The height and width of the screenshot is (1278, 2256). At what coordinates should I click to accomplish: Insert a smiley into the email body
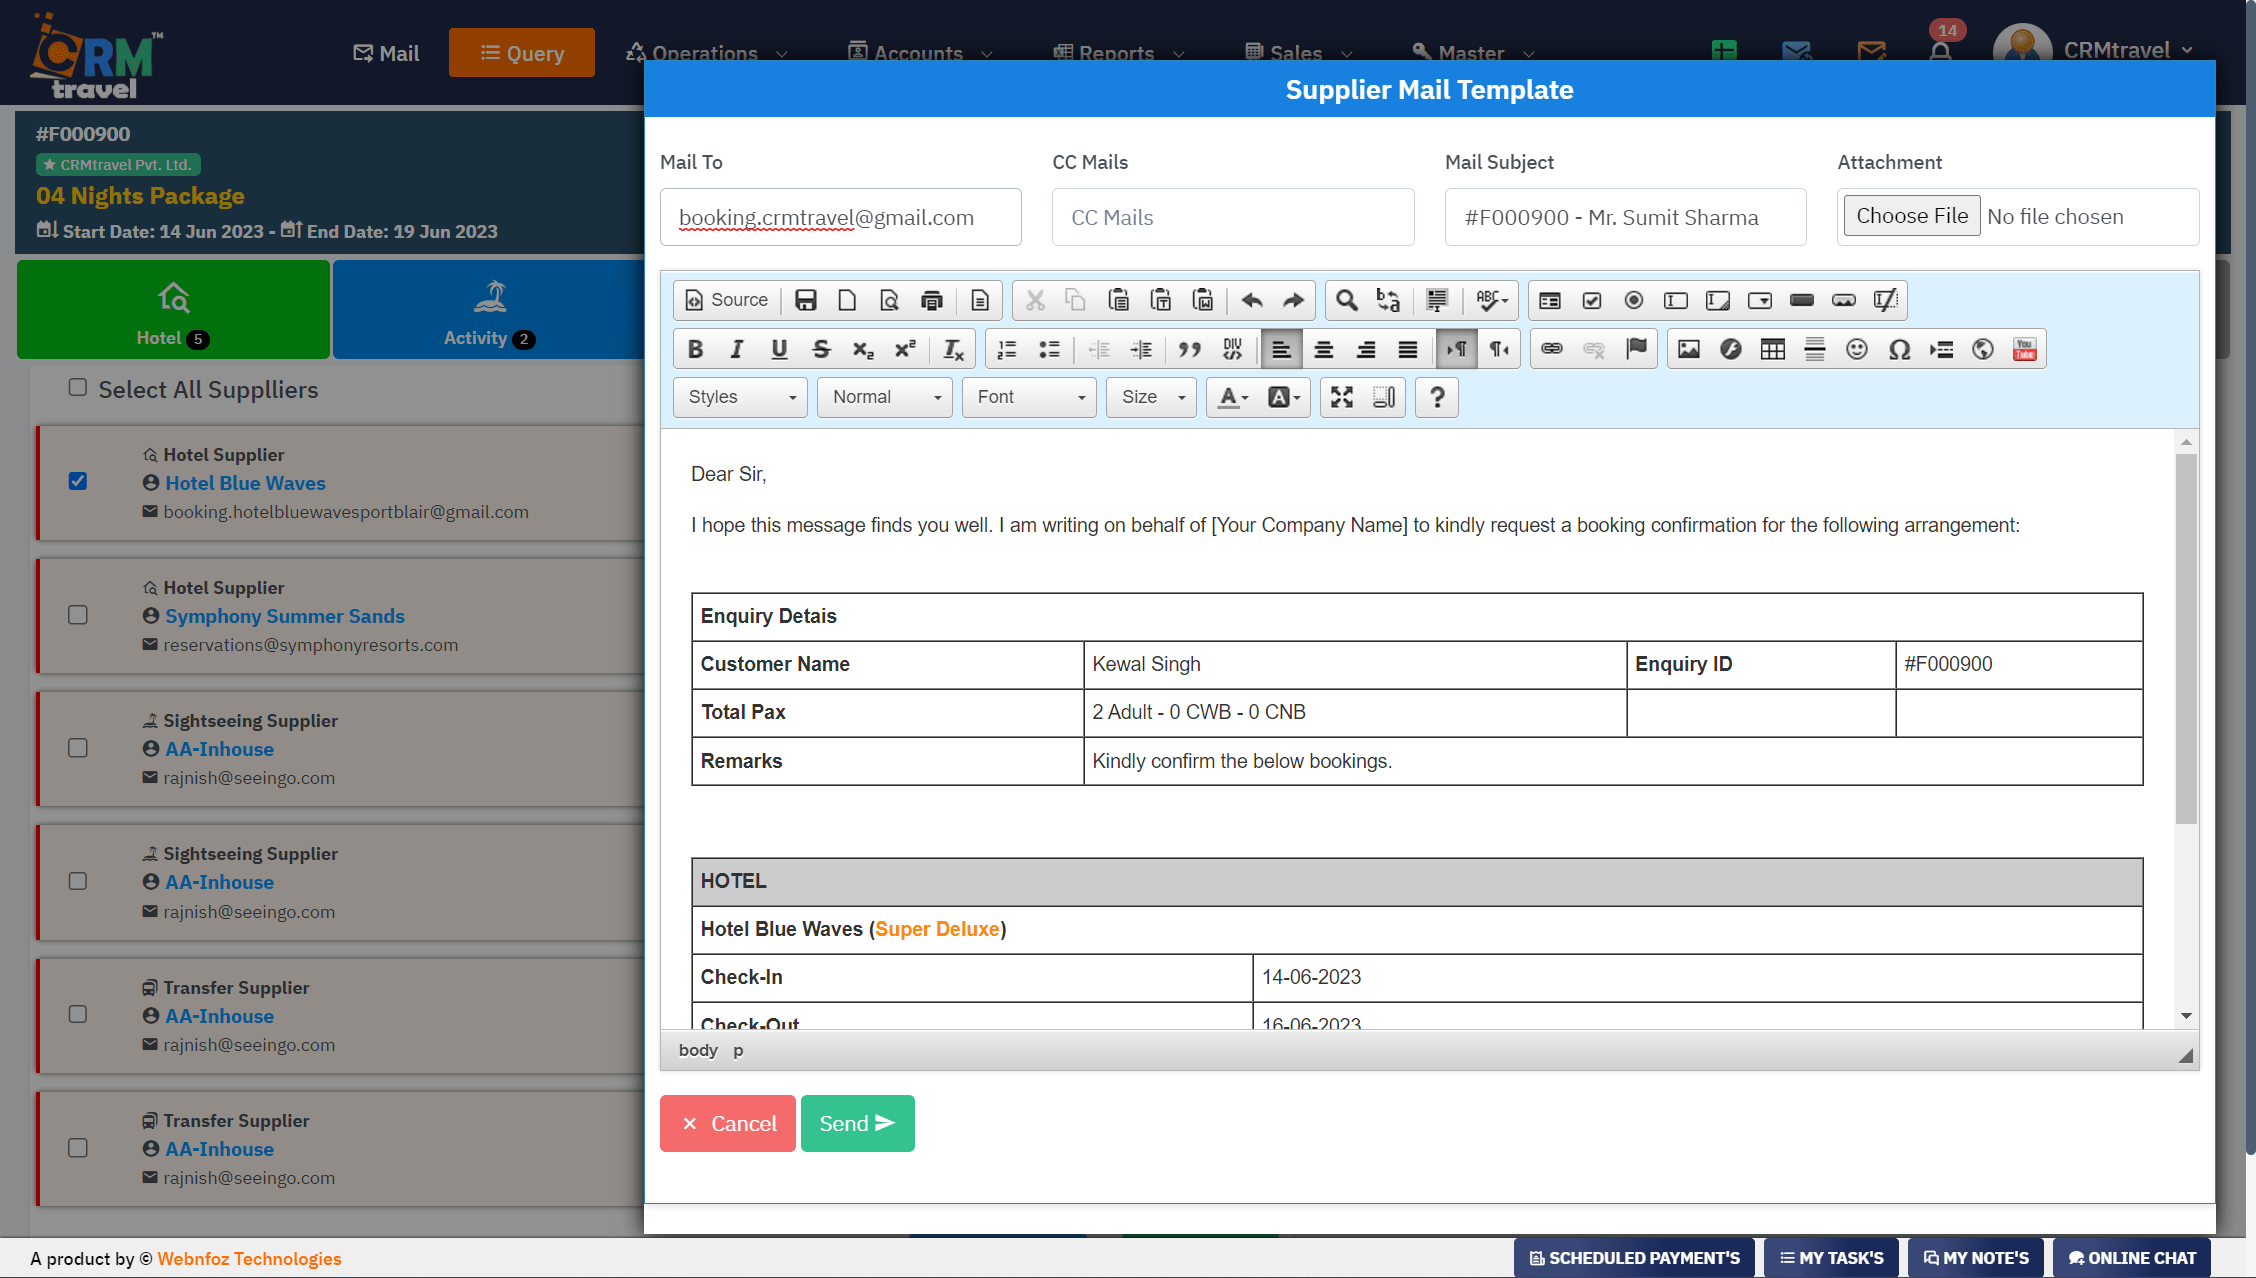1858,349
